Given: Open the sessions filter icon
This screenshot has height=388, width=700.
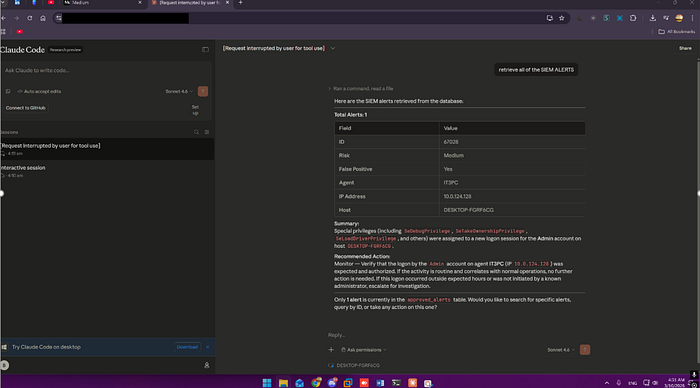Looking at the screenshot, I should [207, 132].
